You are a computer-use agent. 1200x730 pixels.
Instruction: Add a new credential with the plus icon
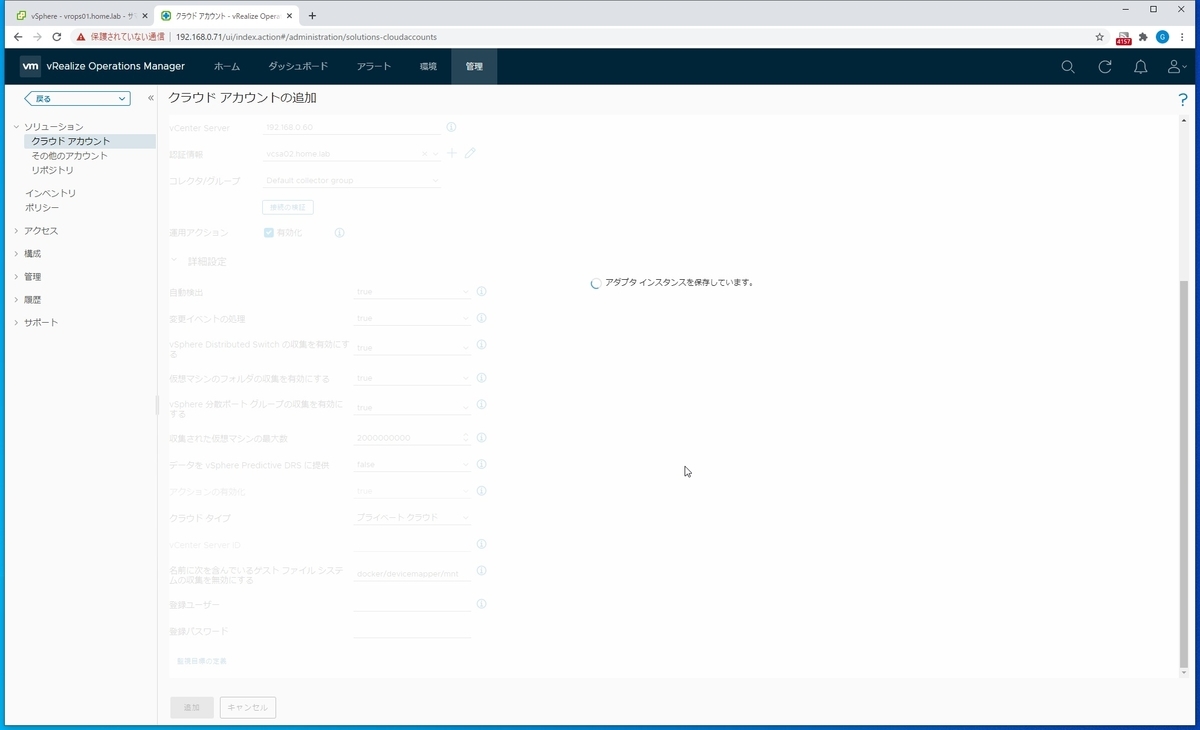(452, 154)
